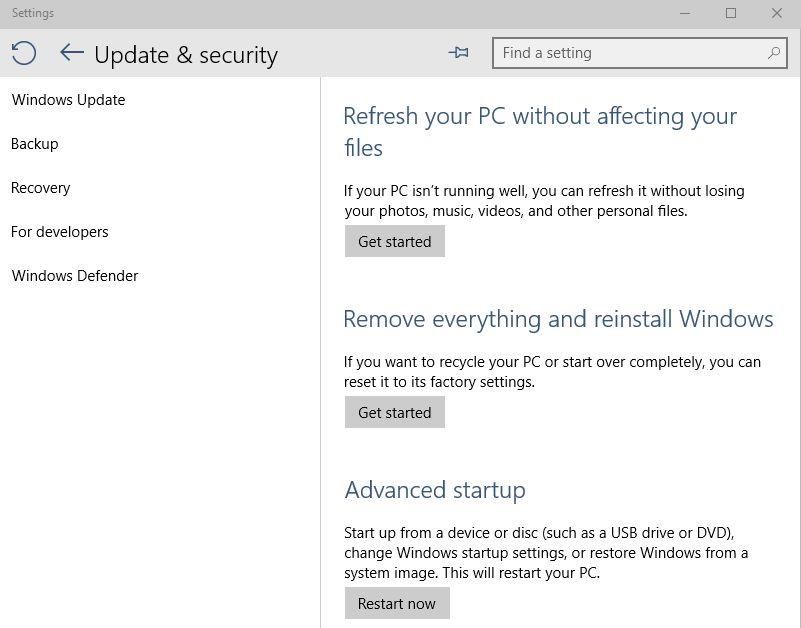Open For developers settings
This screenshot has width=801, height=628.
click(x=60, y=231)
